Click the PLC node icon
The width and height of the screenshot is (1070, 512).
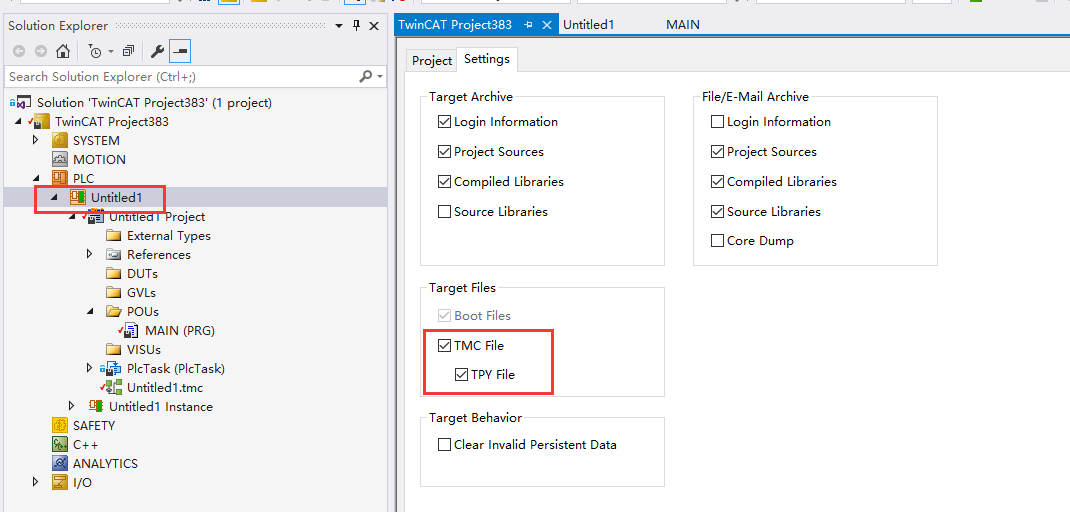point(60,179)
